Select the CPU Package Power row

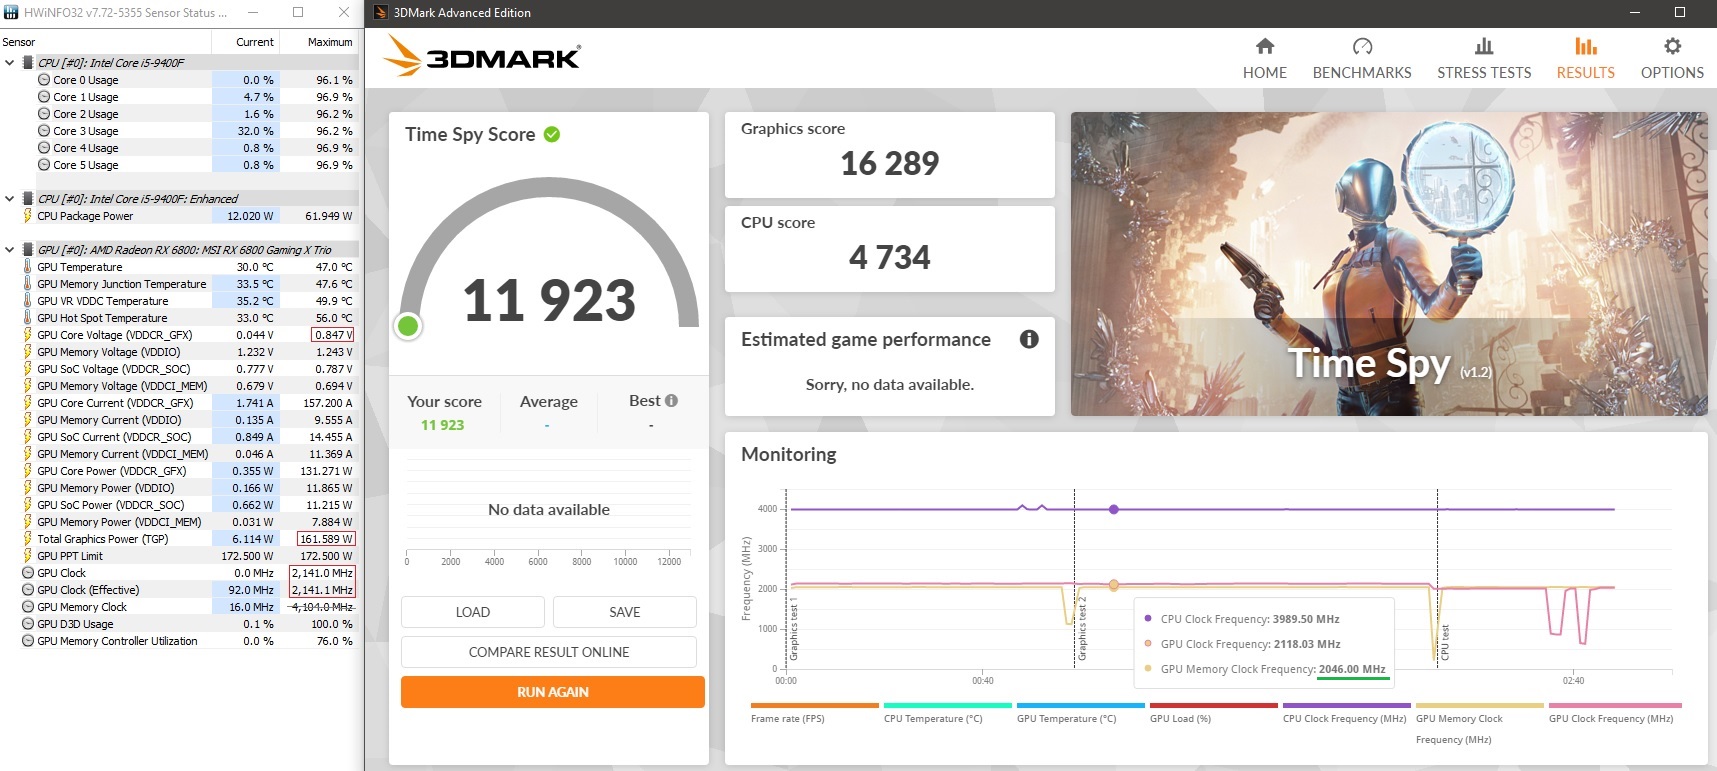[x=180, y=216]
